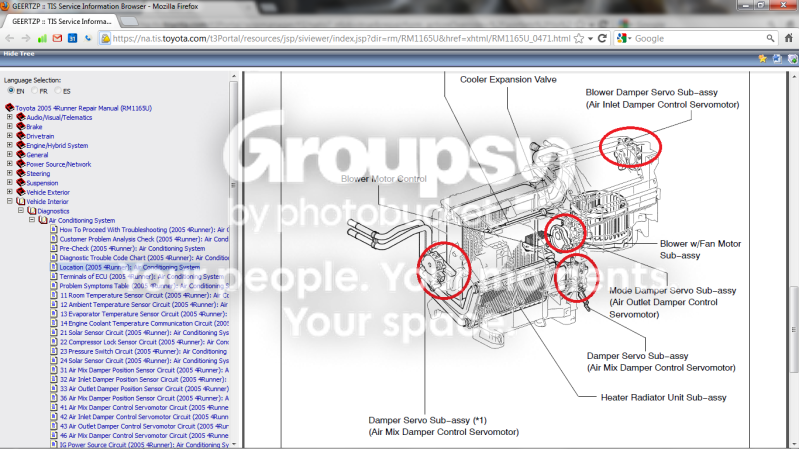Viewport: 799px width, 449px height.
Task: Select the ES language radio button
Action: [58, 91]
